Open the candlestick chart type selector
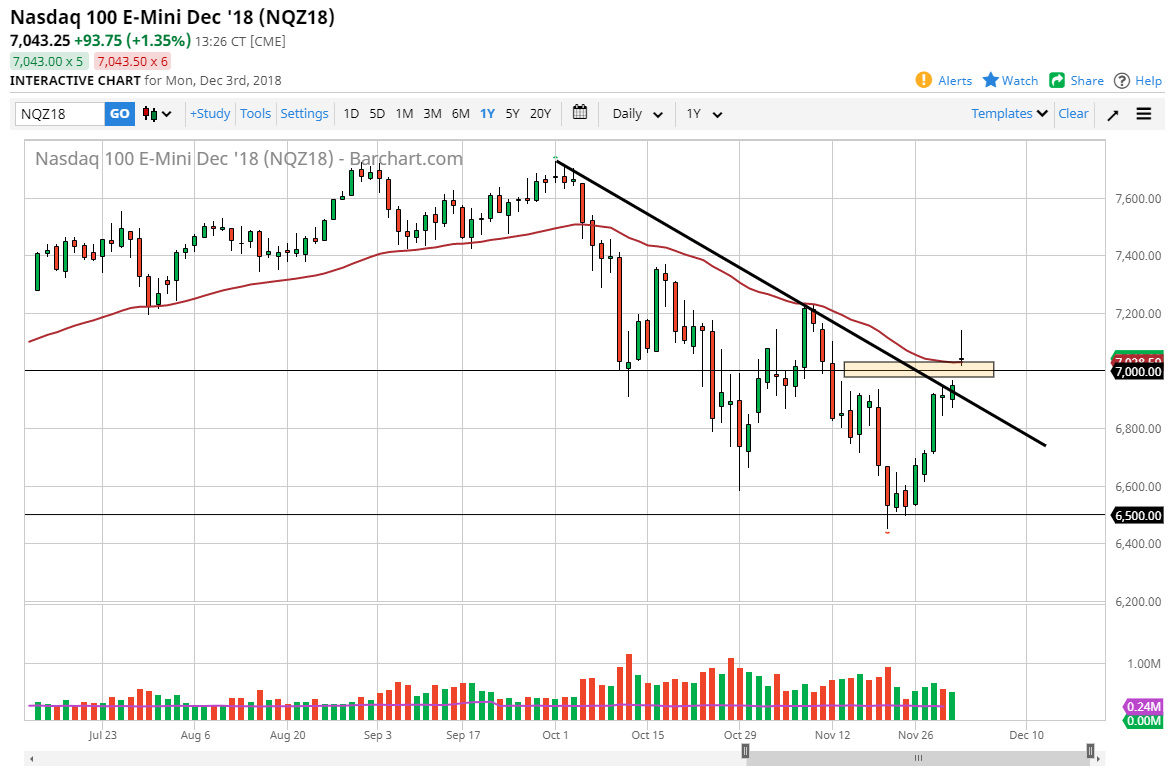The image size is (1169, 769). [157, 114]
